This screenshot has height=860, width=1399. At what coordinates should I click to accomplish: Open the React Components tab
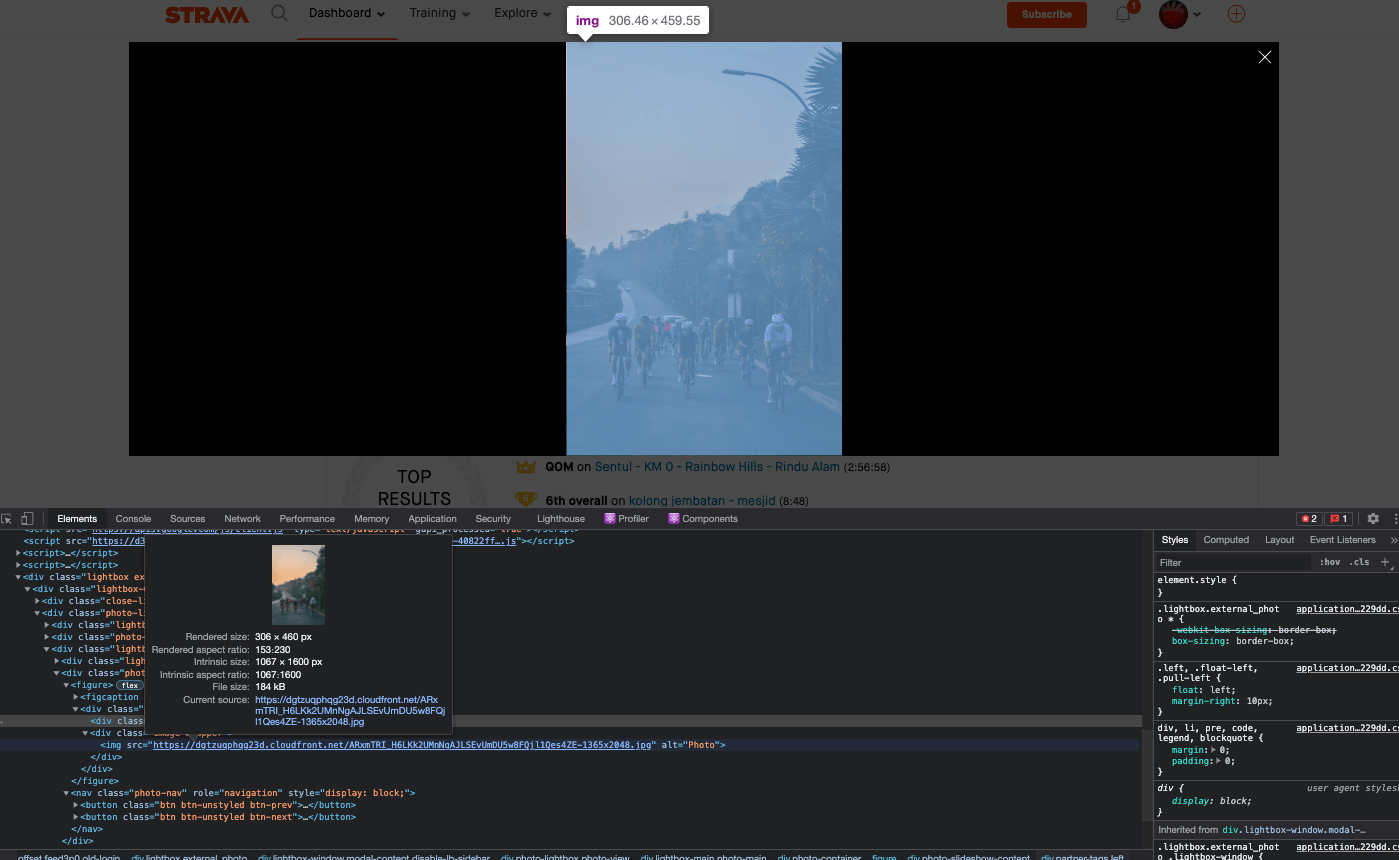703,519
